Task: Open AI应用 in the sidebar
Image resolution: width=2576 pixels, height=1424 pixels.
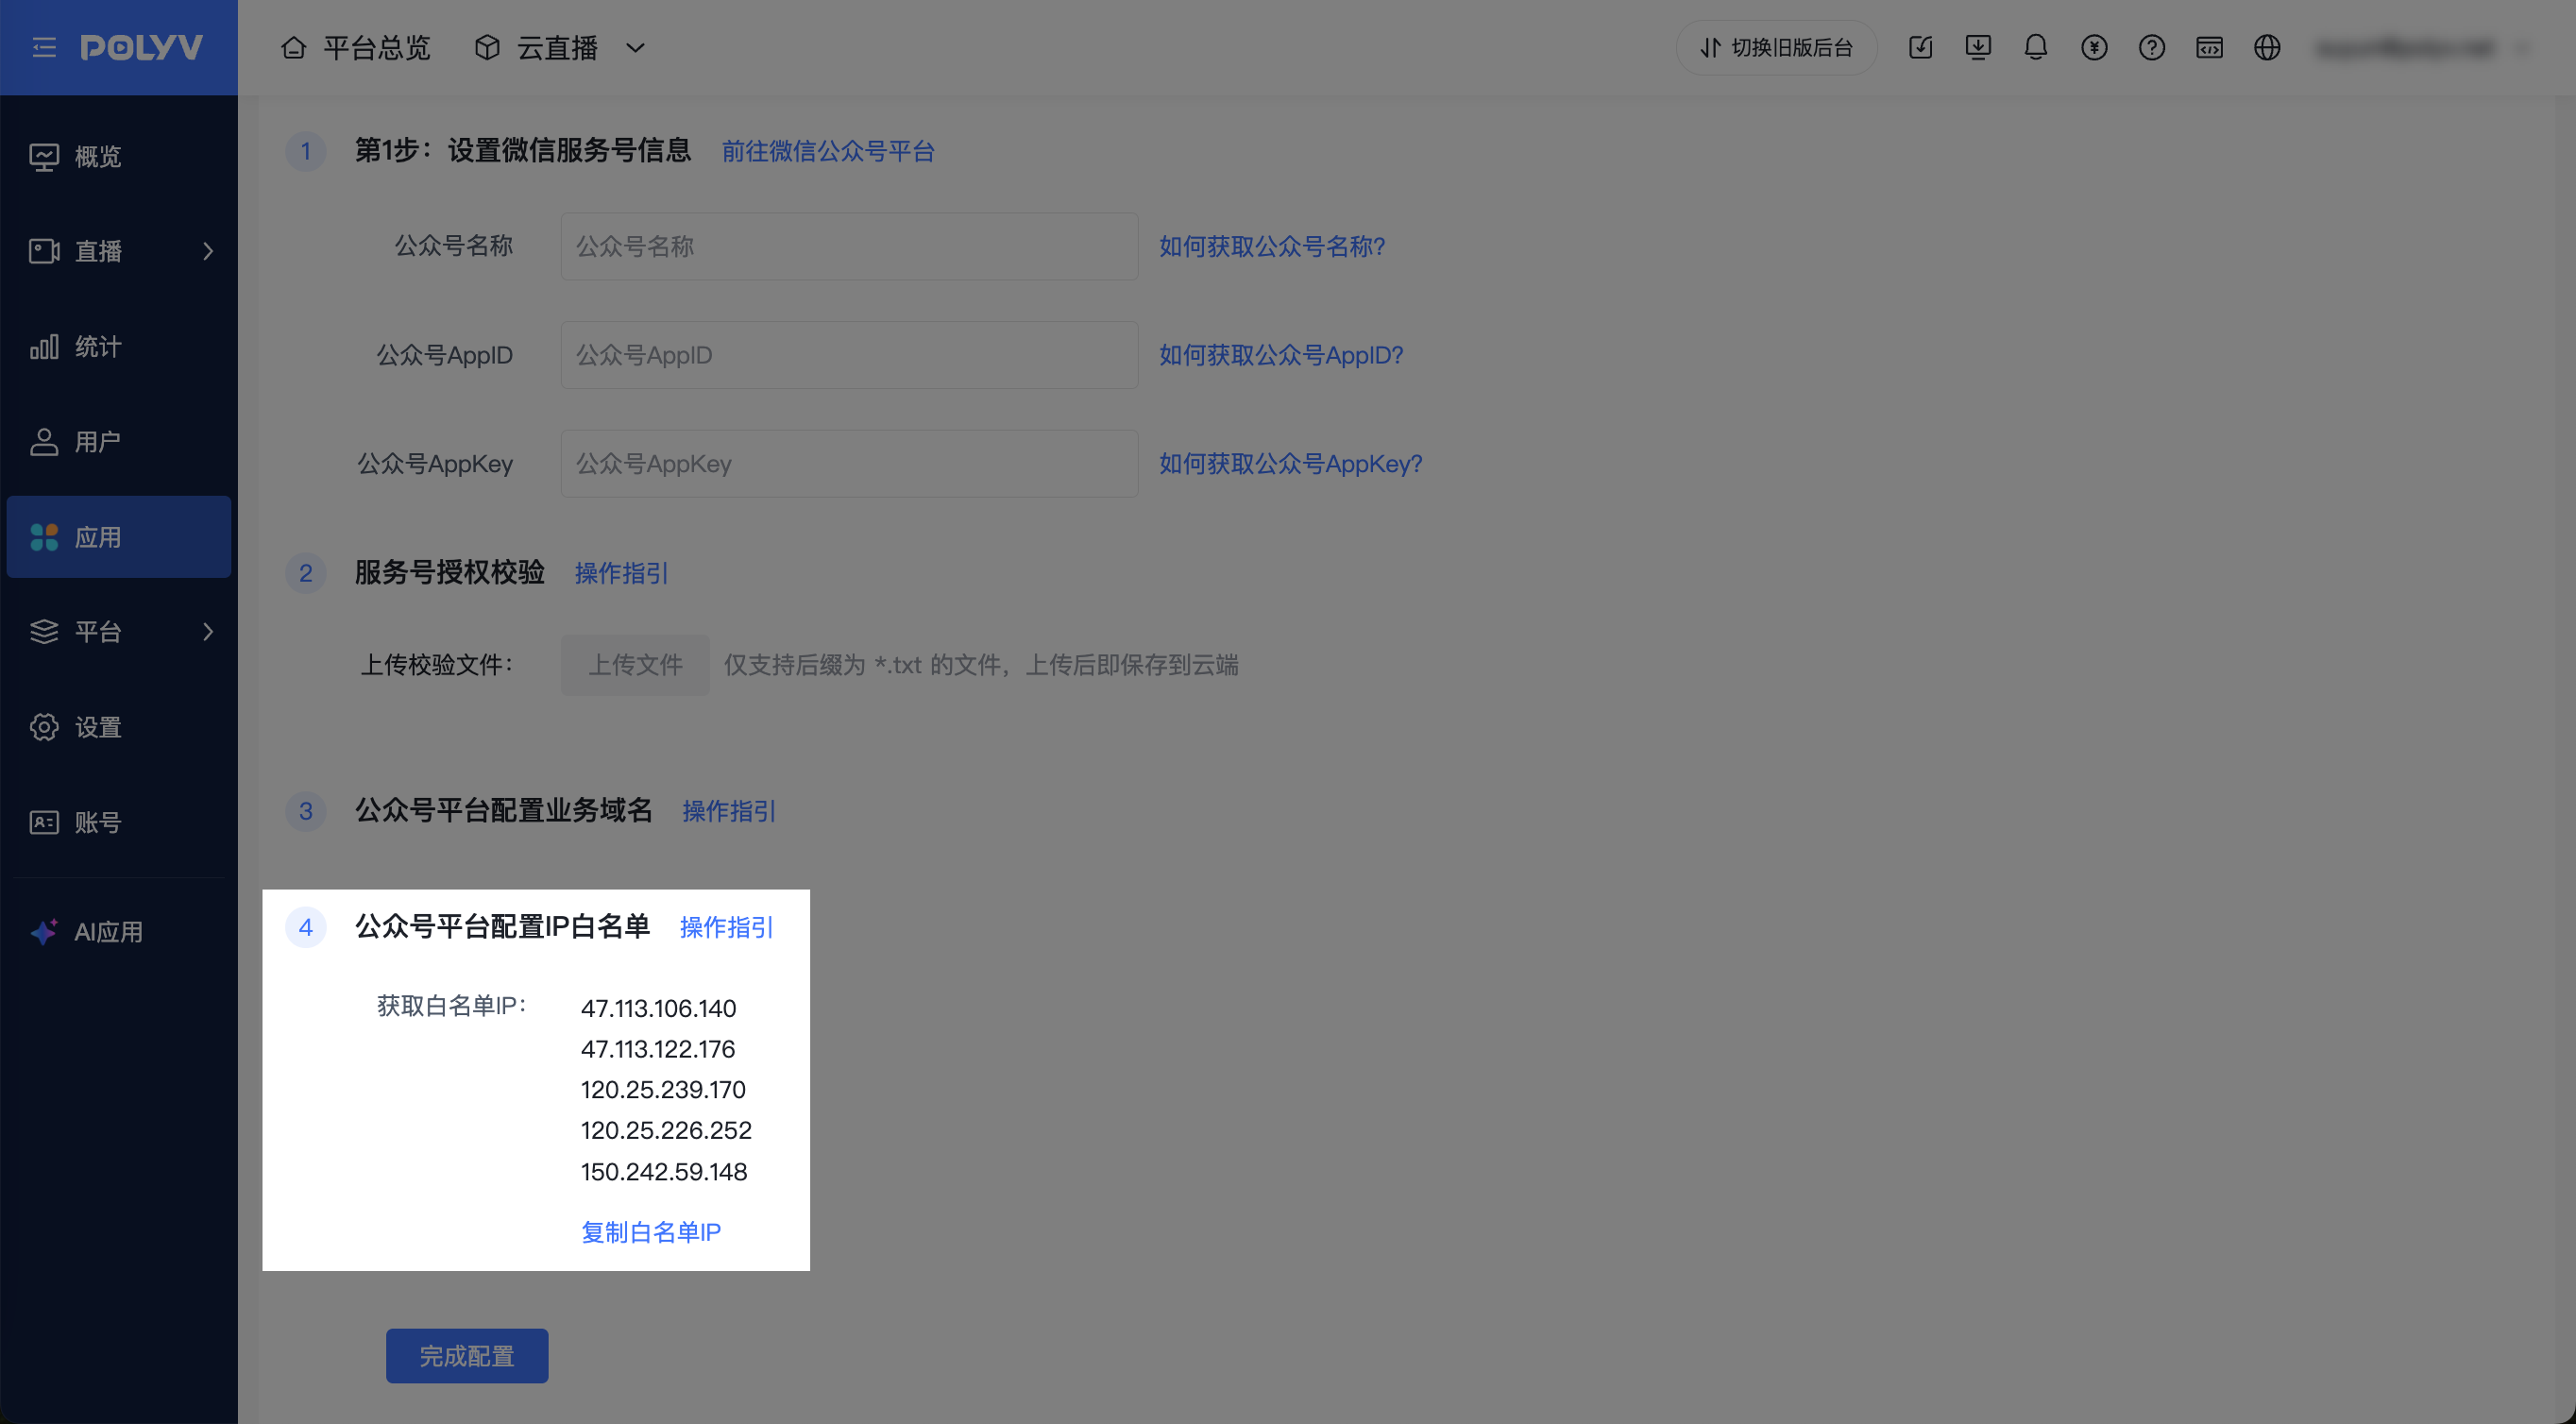Action: [x=119, y=932]
